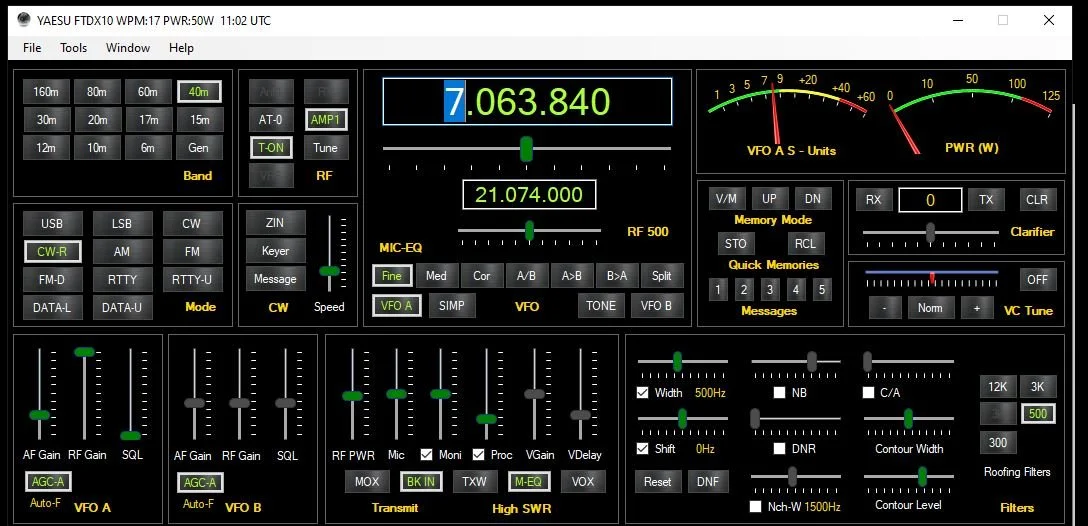This screenshot has width=1088, height=526.
Task: Turn VC Tune OFF button
Action: [x=1038, y=279]
